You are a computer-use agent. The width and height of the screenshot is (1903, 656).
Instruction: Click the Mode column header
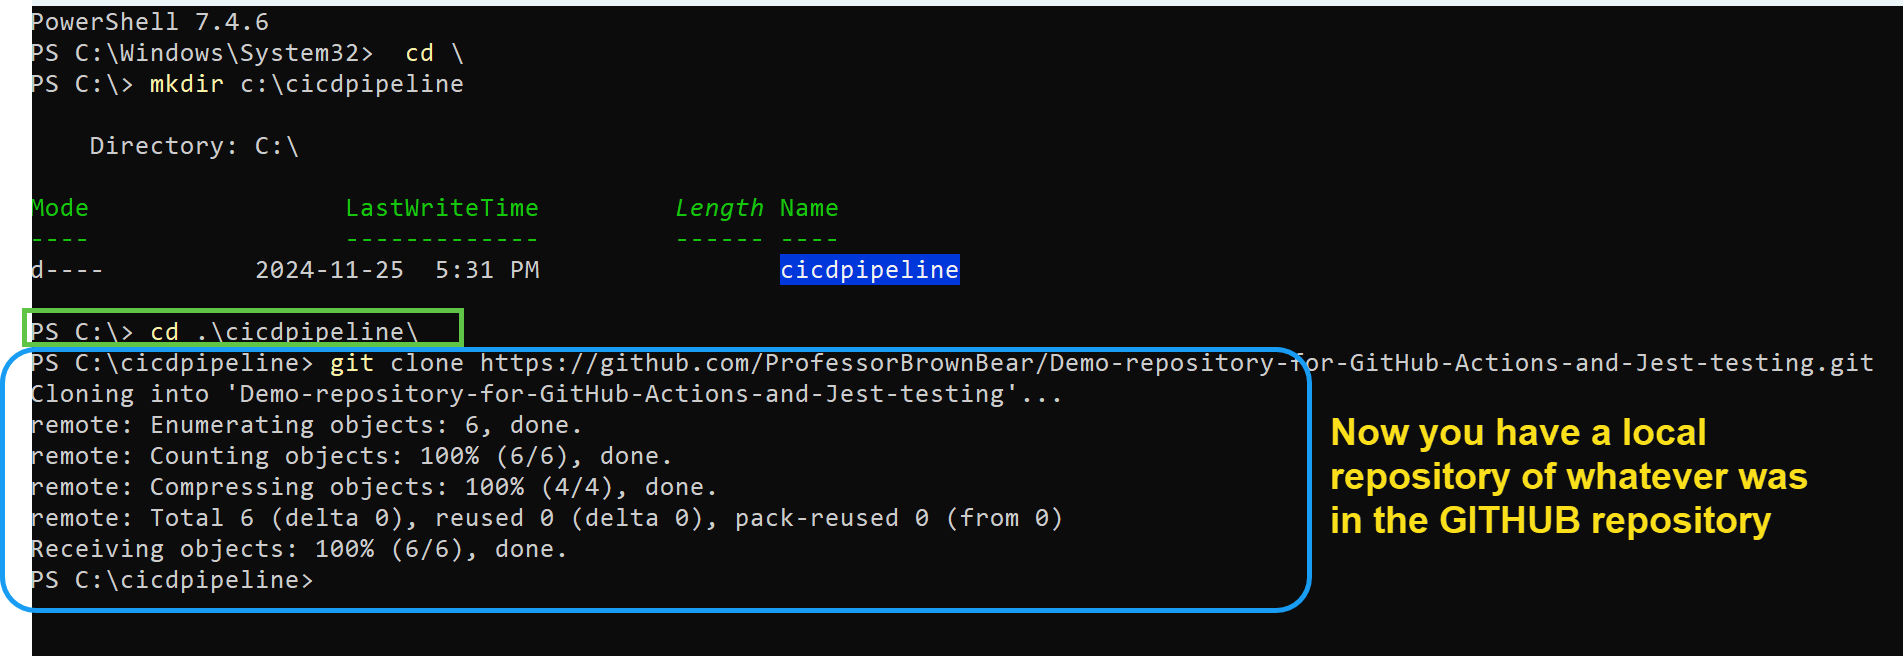tap(59, 208)
